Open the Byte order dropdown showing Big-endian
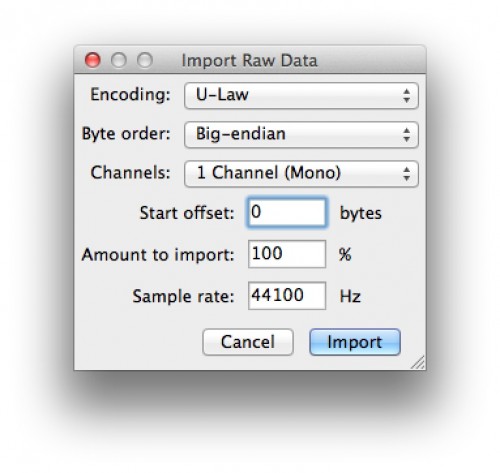The height and width of the screenshot is (473, 500). point(301,135)
